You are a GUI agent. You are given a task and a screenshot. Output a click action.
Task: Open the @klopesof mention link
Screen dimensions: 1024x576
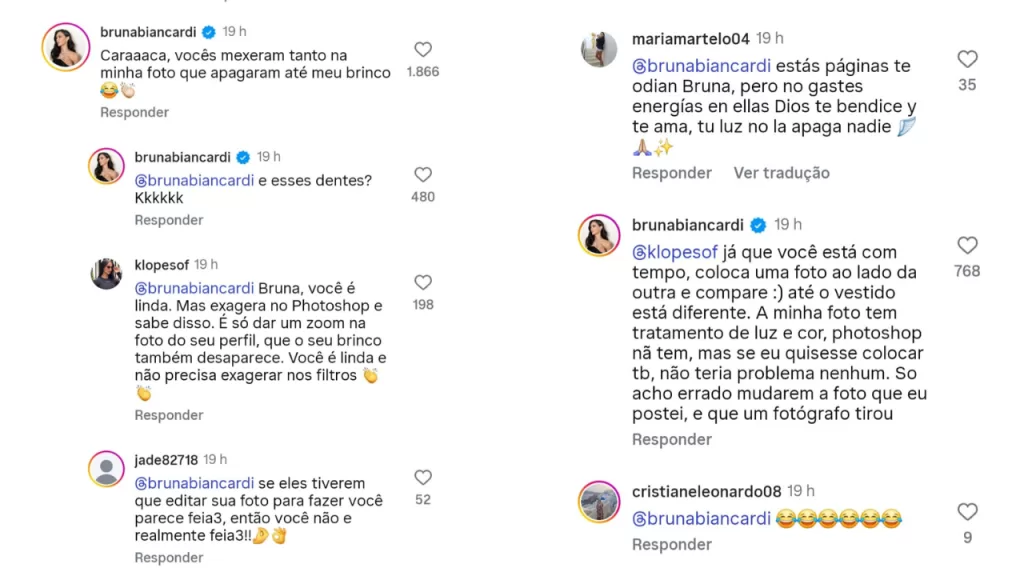(x=674, y=252)
